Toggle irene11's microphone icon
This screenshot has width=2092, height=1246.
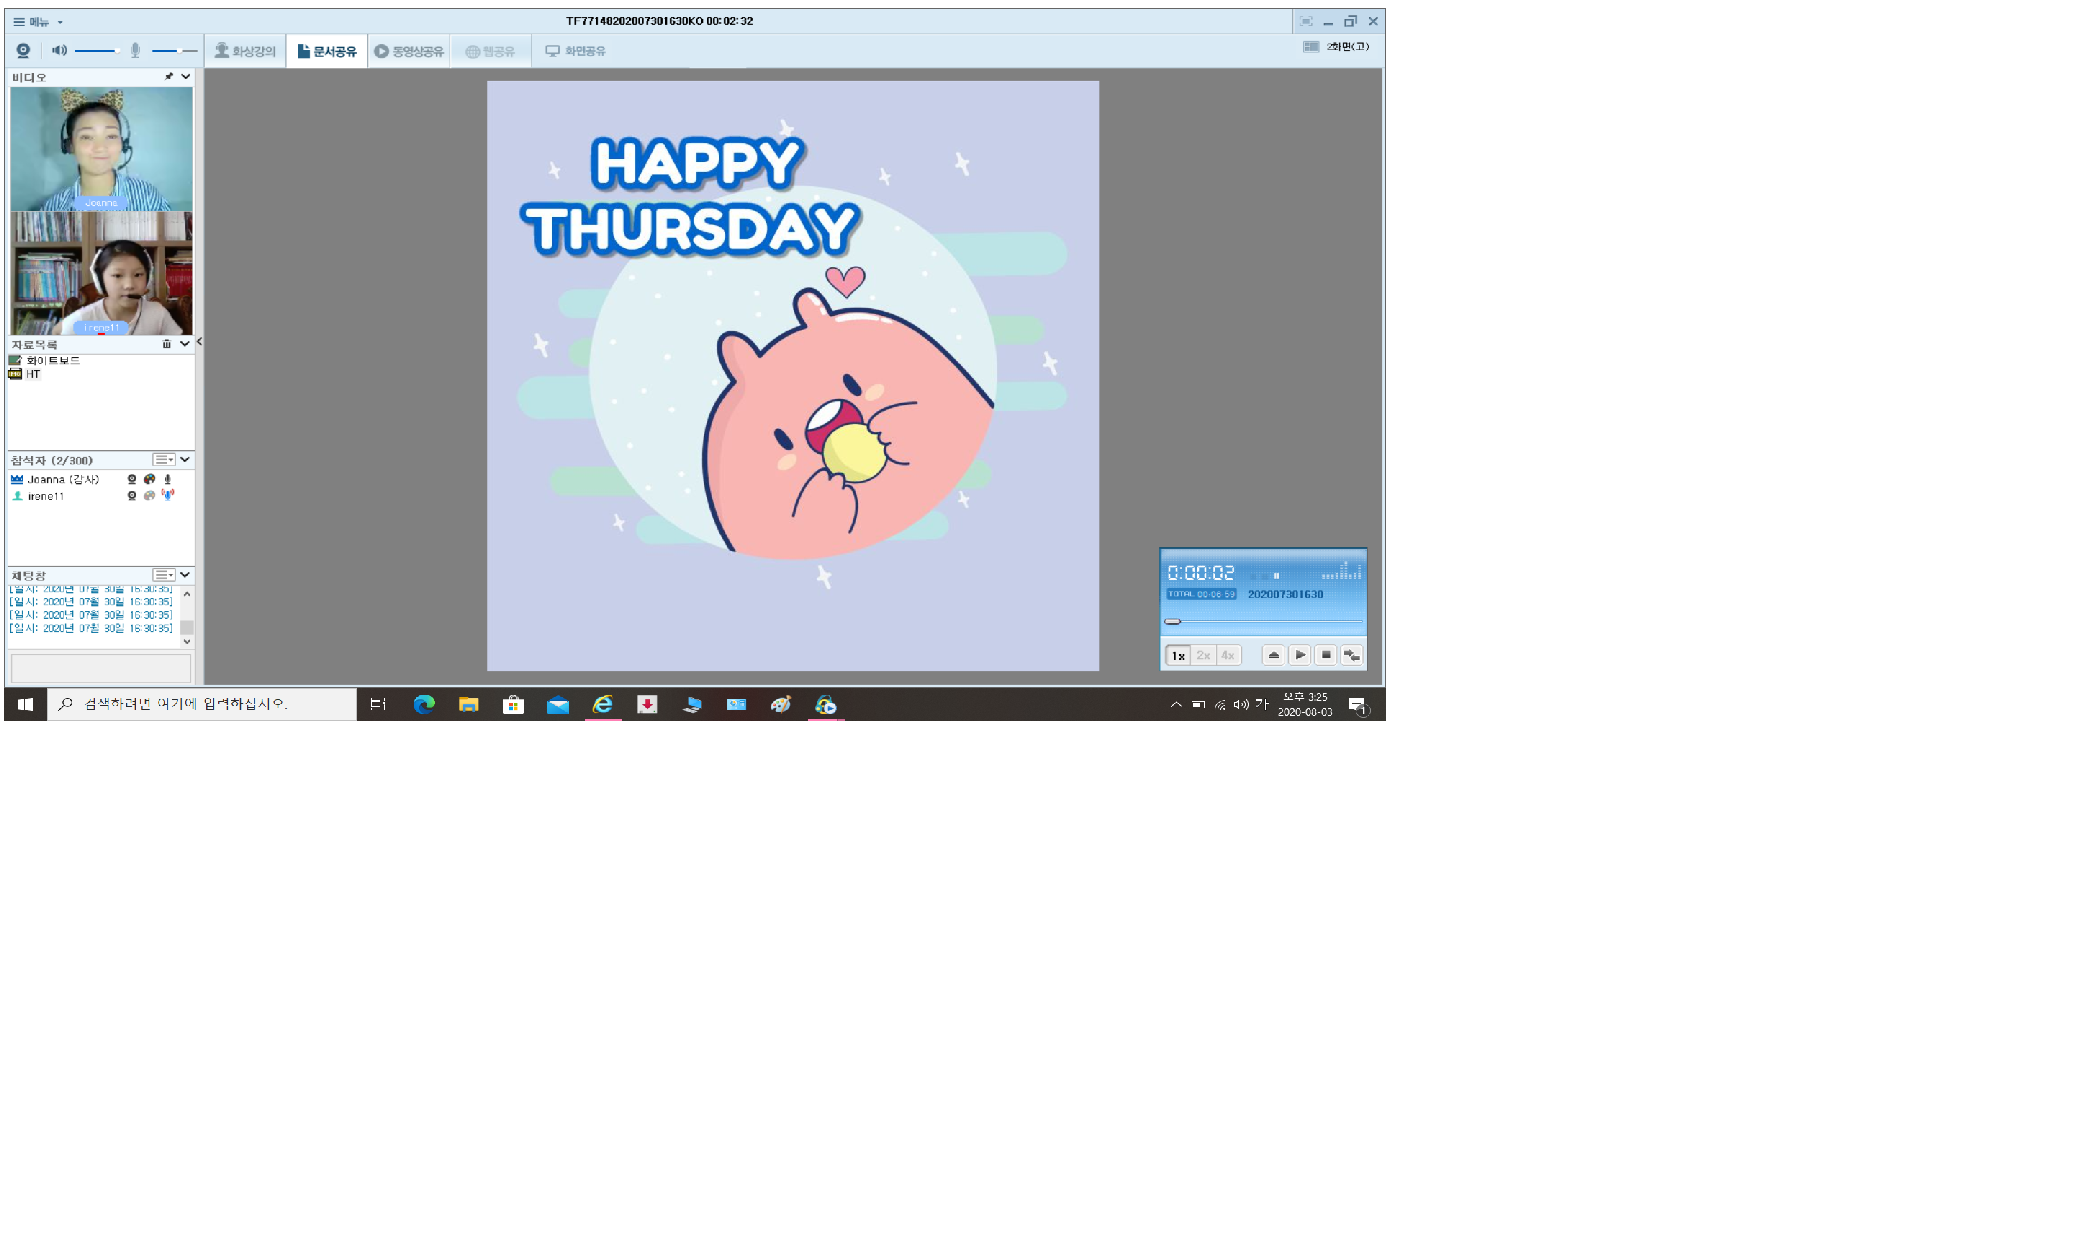click(167, 495)
